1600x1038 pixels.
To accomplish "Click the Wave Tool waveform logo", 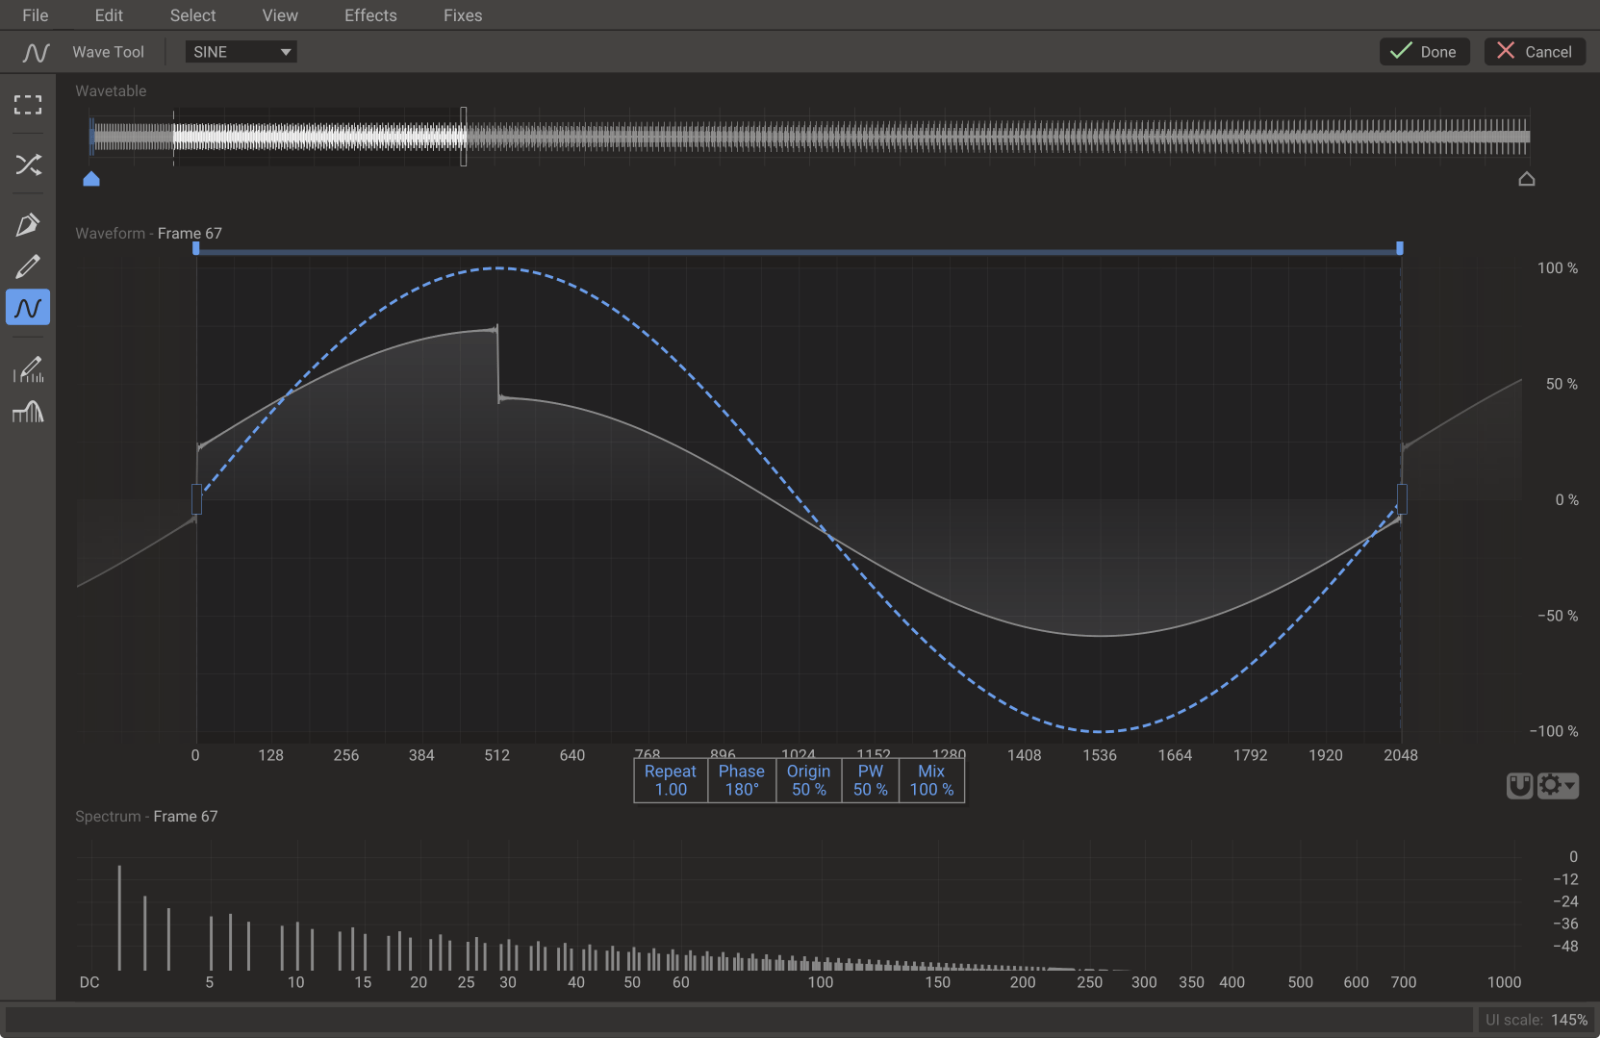I will coord(33,52).
